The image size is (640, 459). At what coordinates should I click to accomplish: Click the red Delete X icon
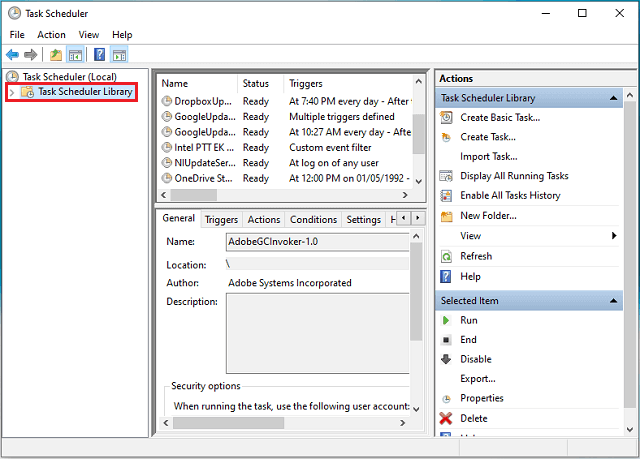[x=446, y=418]
